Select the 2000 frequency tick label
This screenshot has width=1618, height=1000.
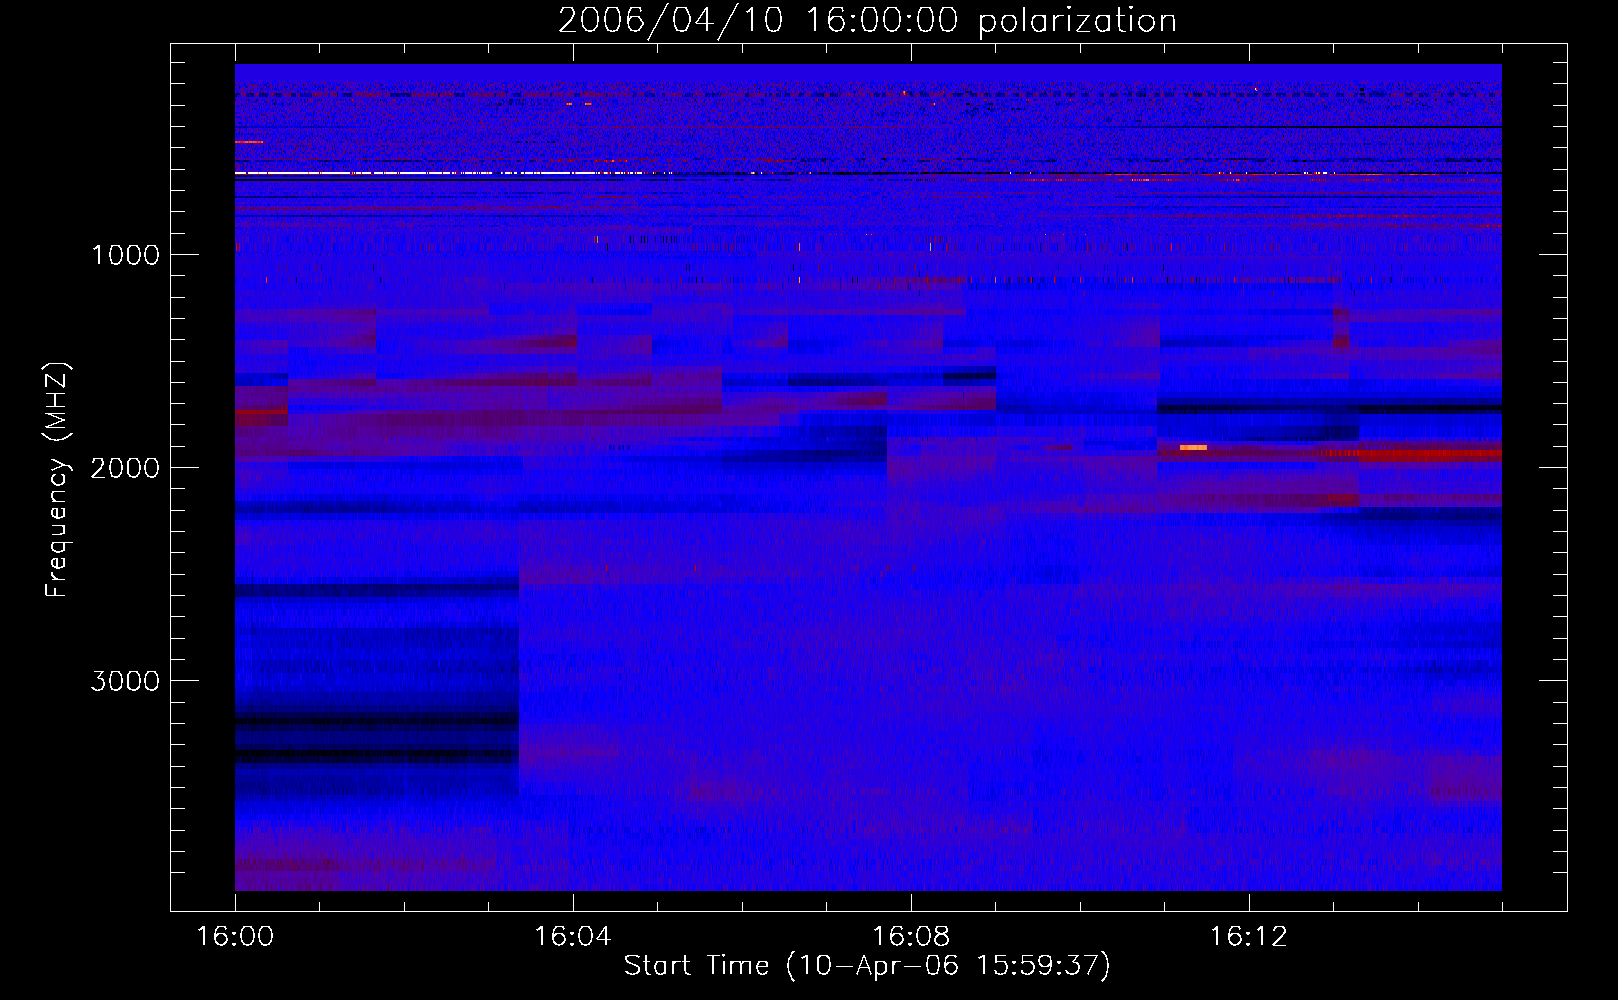(125, 468)
